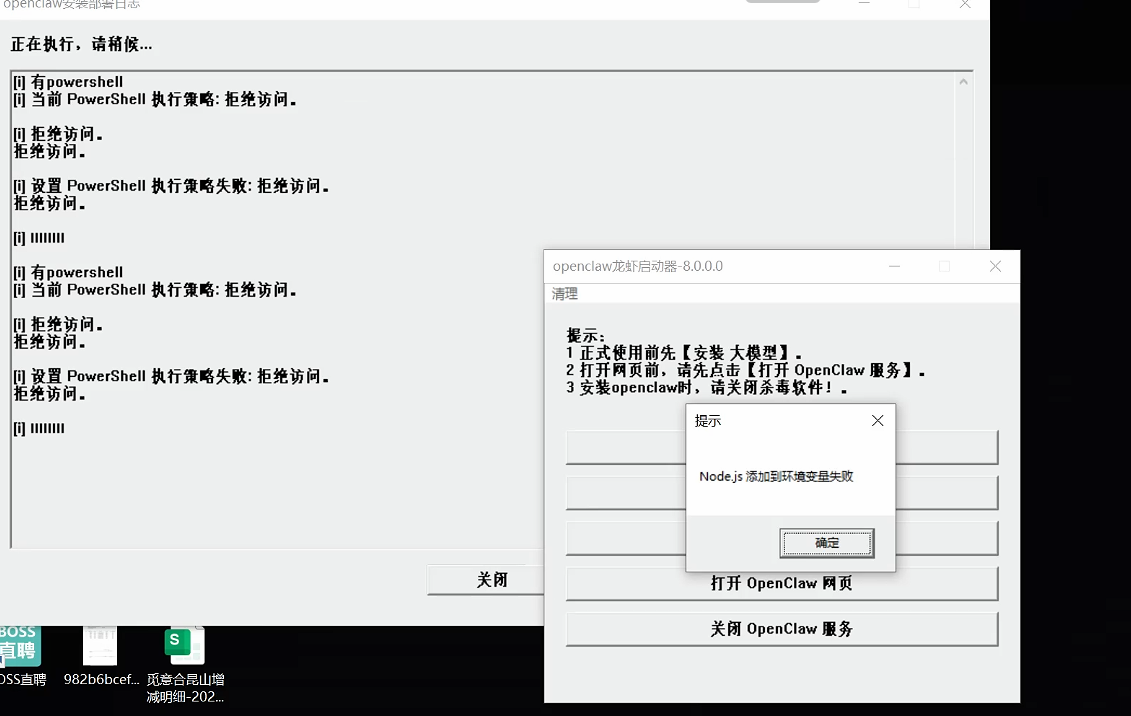Image resolution: width=1131 pixels, height=716 pixels.
Task: Click the launcher maximize control
Action: tap(944, 266)
